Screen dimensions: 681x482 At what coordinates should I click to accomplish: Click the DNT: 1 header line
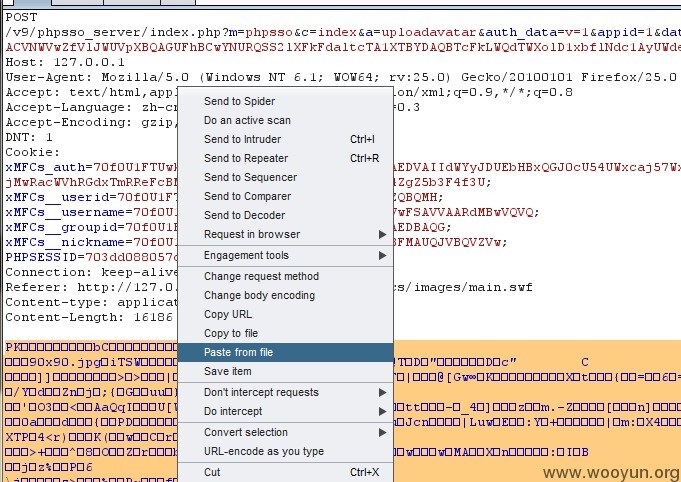click(x=29, y=137)
